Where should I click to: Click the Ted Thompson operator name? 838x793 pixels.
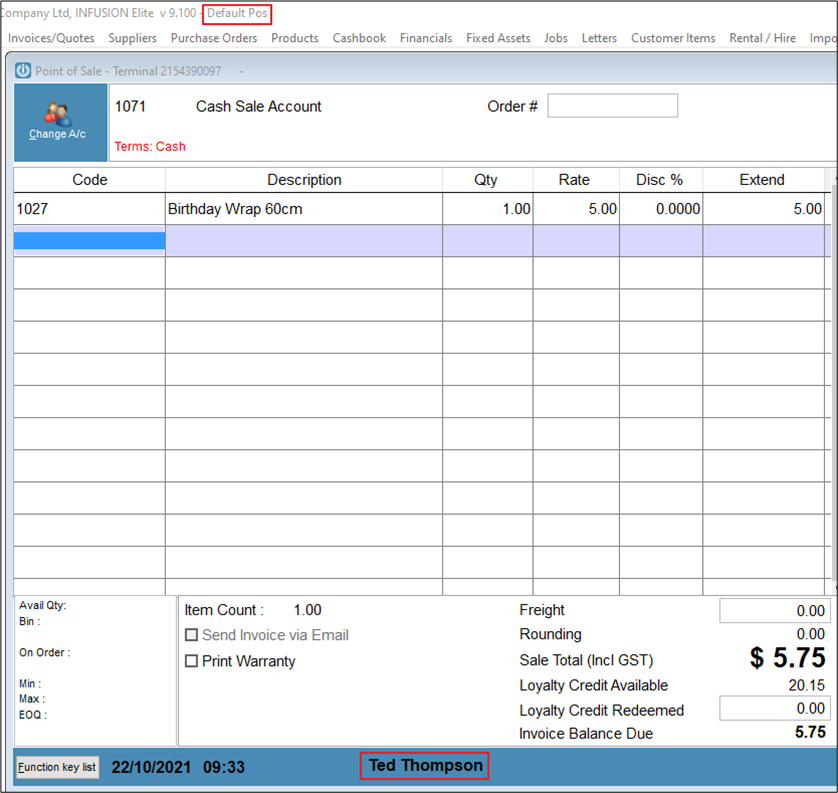pyautogui.click(x=425, y=765)
